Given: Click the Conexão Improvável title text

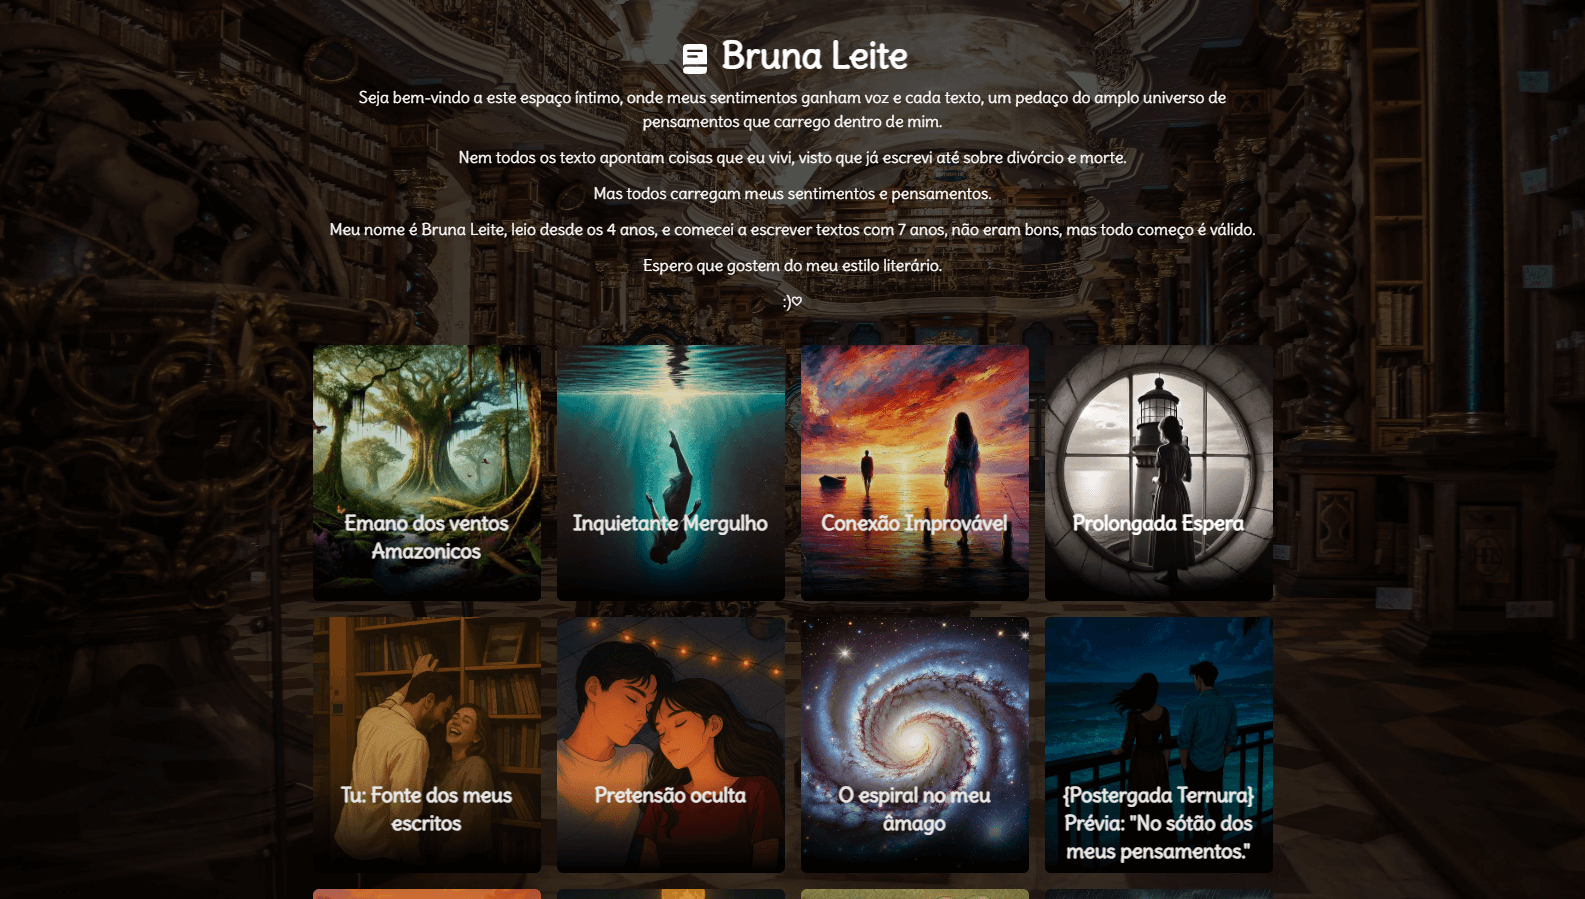Looking at the screenshot, I should point(914,523).
